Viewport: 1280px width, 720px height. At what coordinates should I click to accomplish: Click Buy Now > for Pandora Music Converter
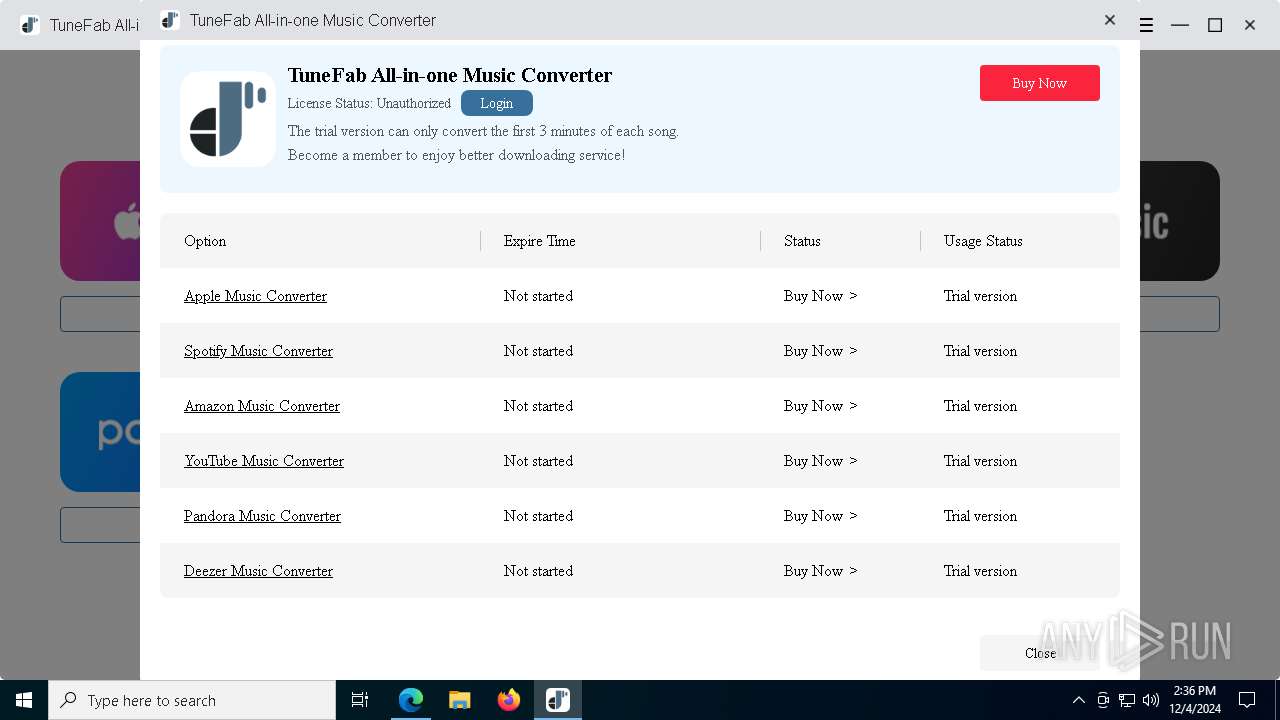click(821, 516)
